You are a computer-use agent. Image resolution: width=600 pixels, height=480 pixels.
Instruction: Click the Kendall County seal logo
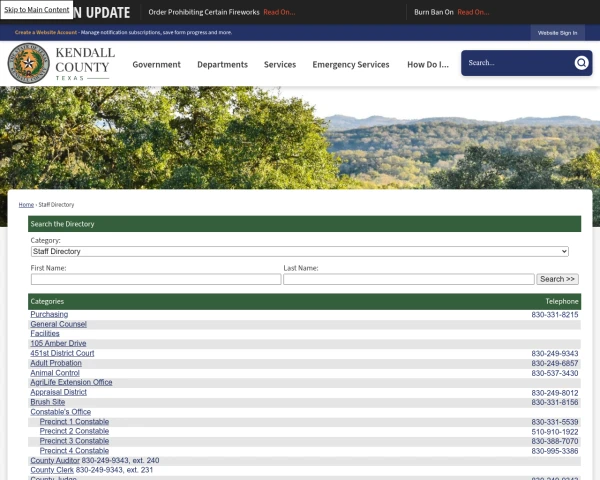(x=28, y=63)
